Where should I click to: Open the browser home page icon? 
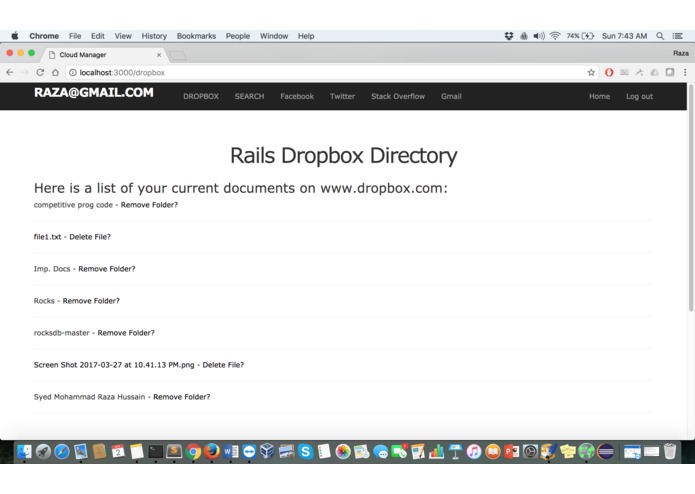click(55, 72)
